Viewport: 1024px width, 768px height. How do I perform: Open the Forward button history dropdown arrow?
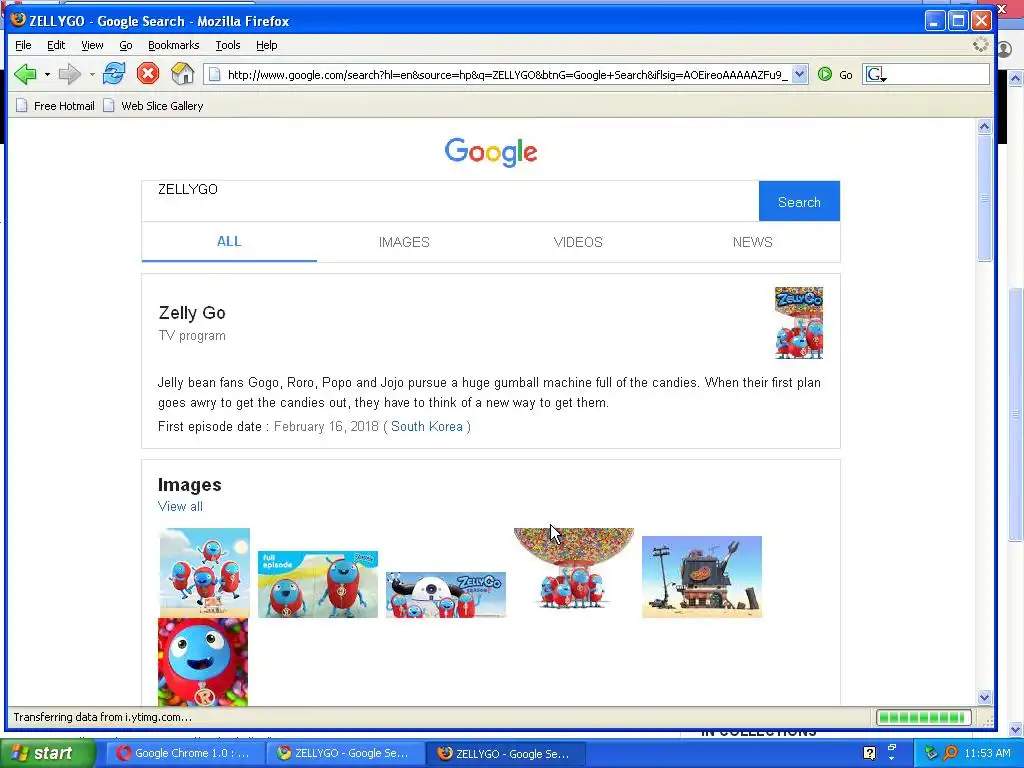(91, 74)
